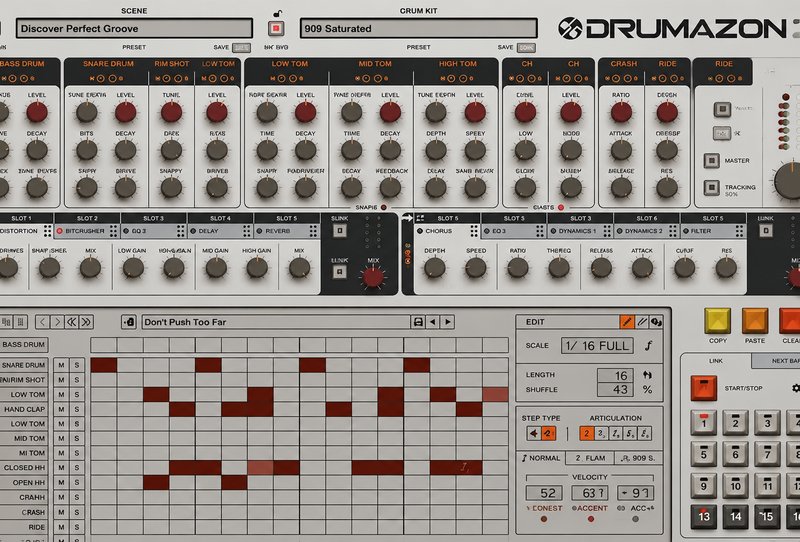Click the single right arrow in sequencer toolbar
The width and height of the screenshot is (800, 542).
click(57, 322)
